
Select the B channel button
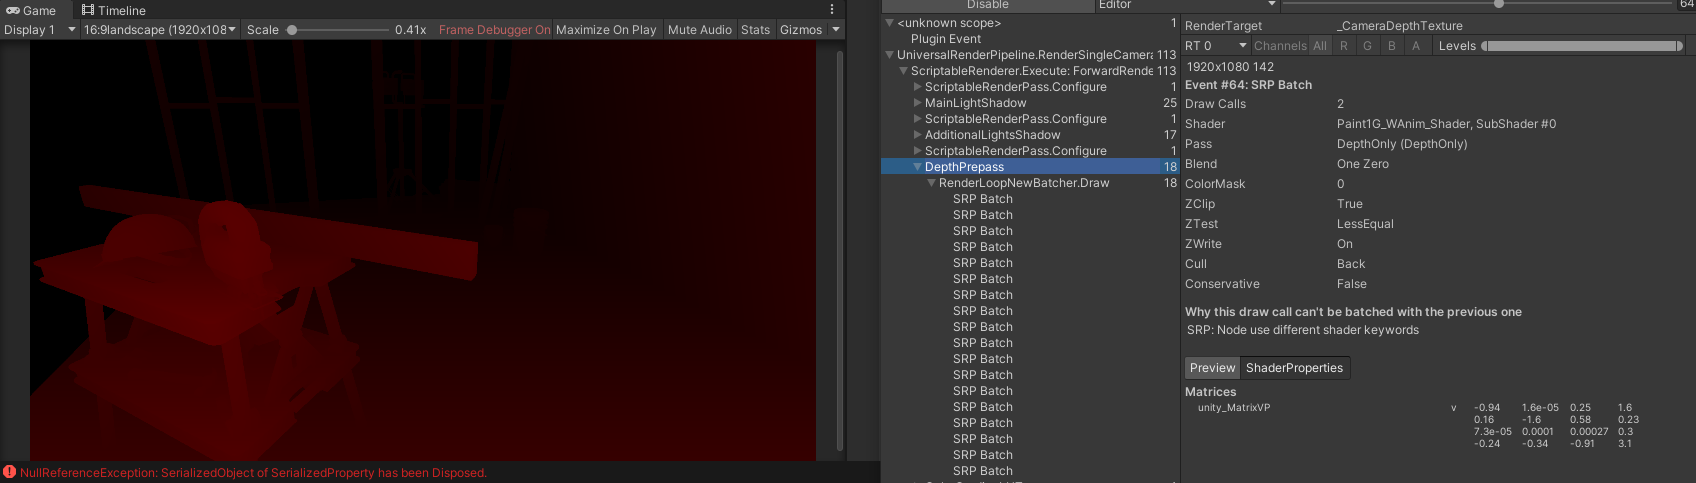click(1391, 46)
